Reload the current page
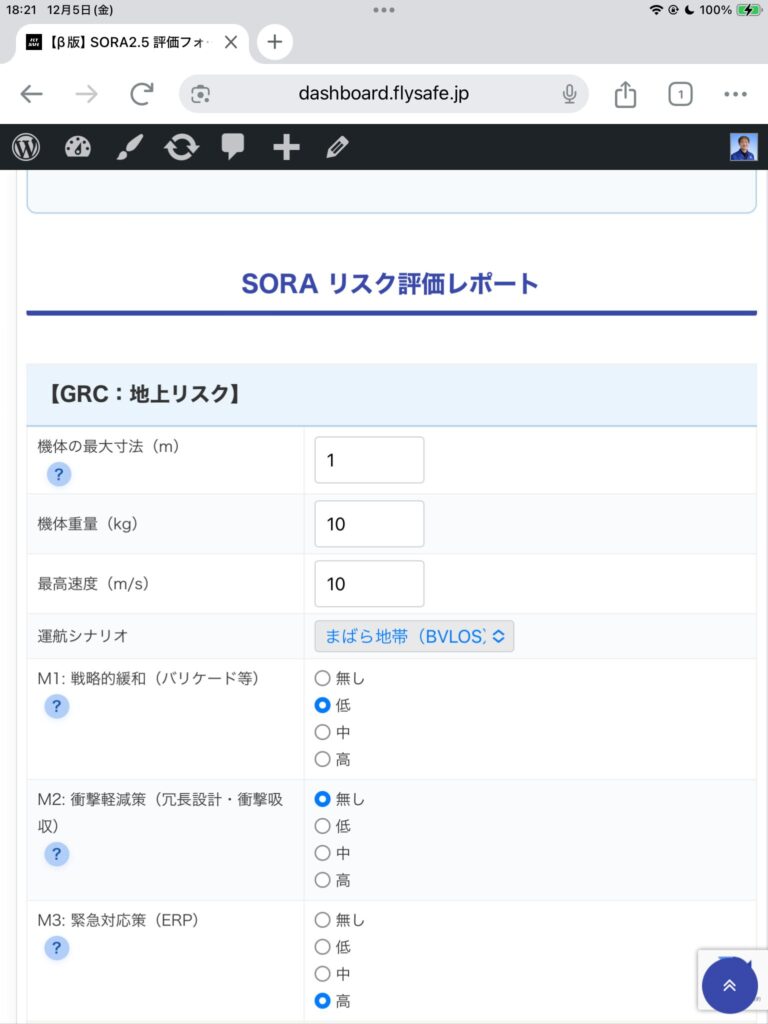The image size is (768, 1024). point(142,94)
